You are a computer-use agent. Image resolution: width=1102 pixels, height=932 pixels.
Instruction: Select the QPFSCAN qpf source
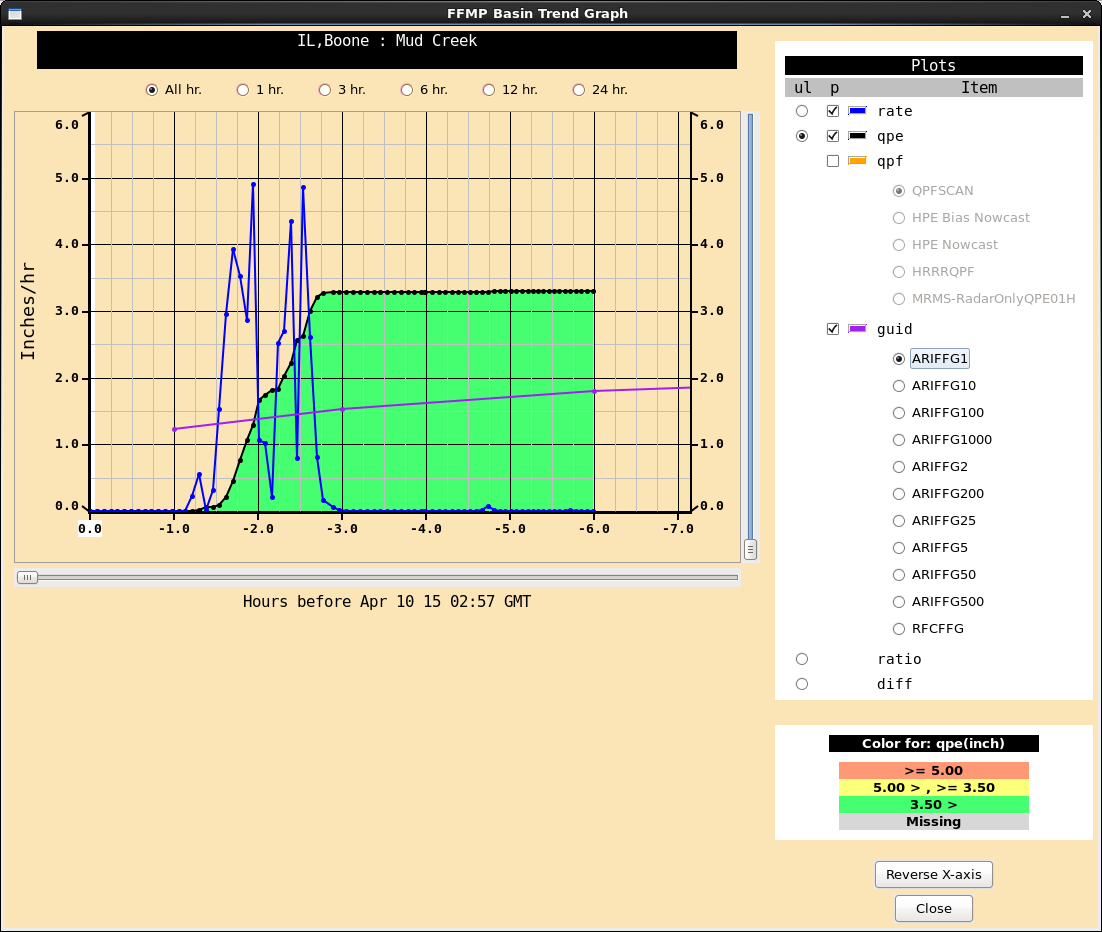(x=933, y=191)
